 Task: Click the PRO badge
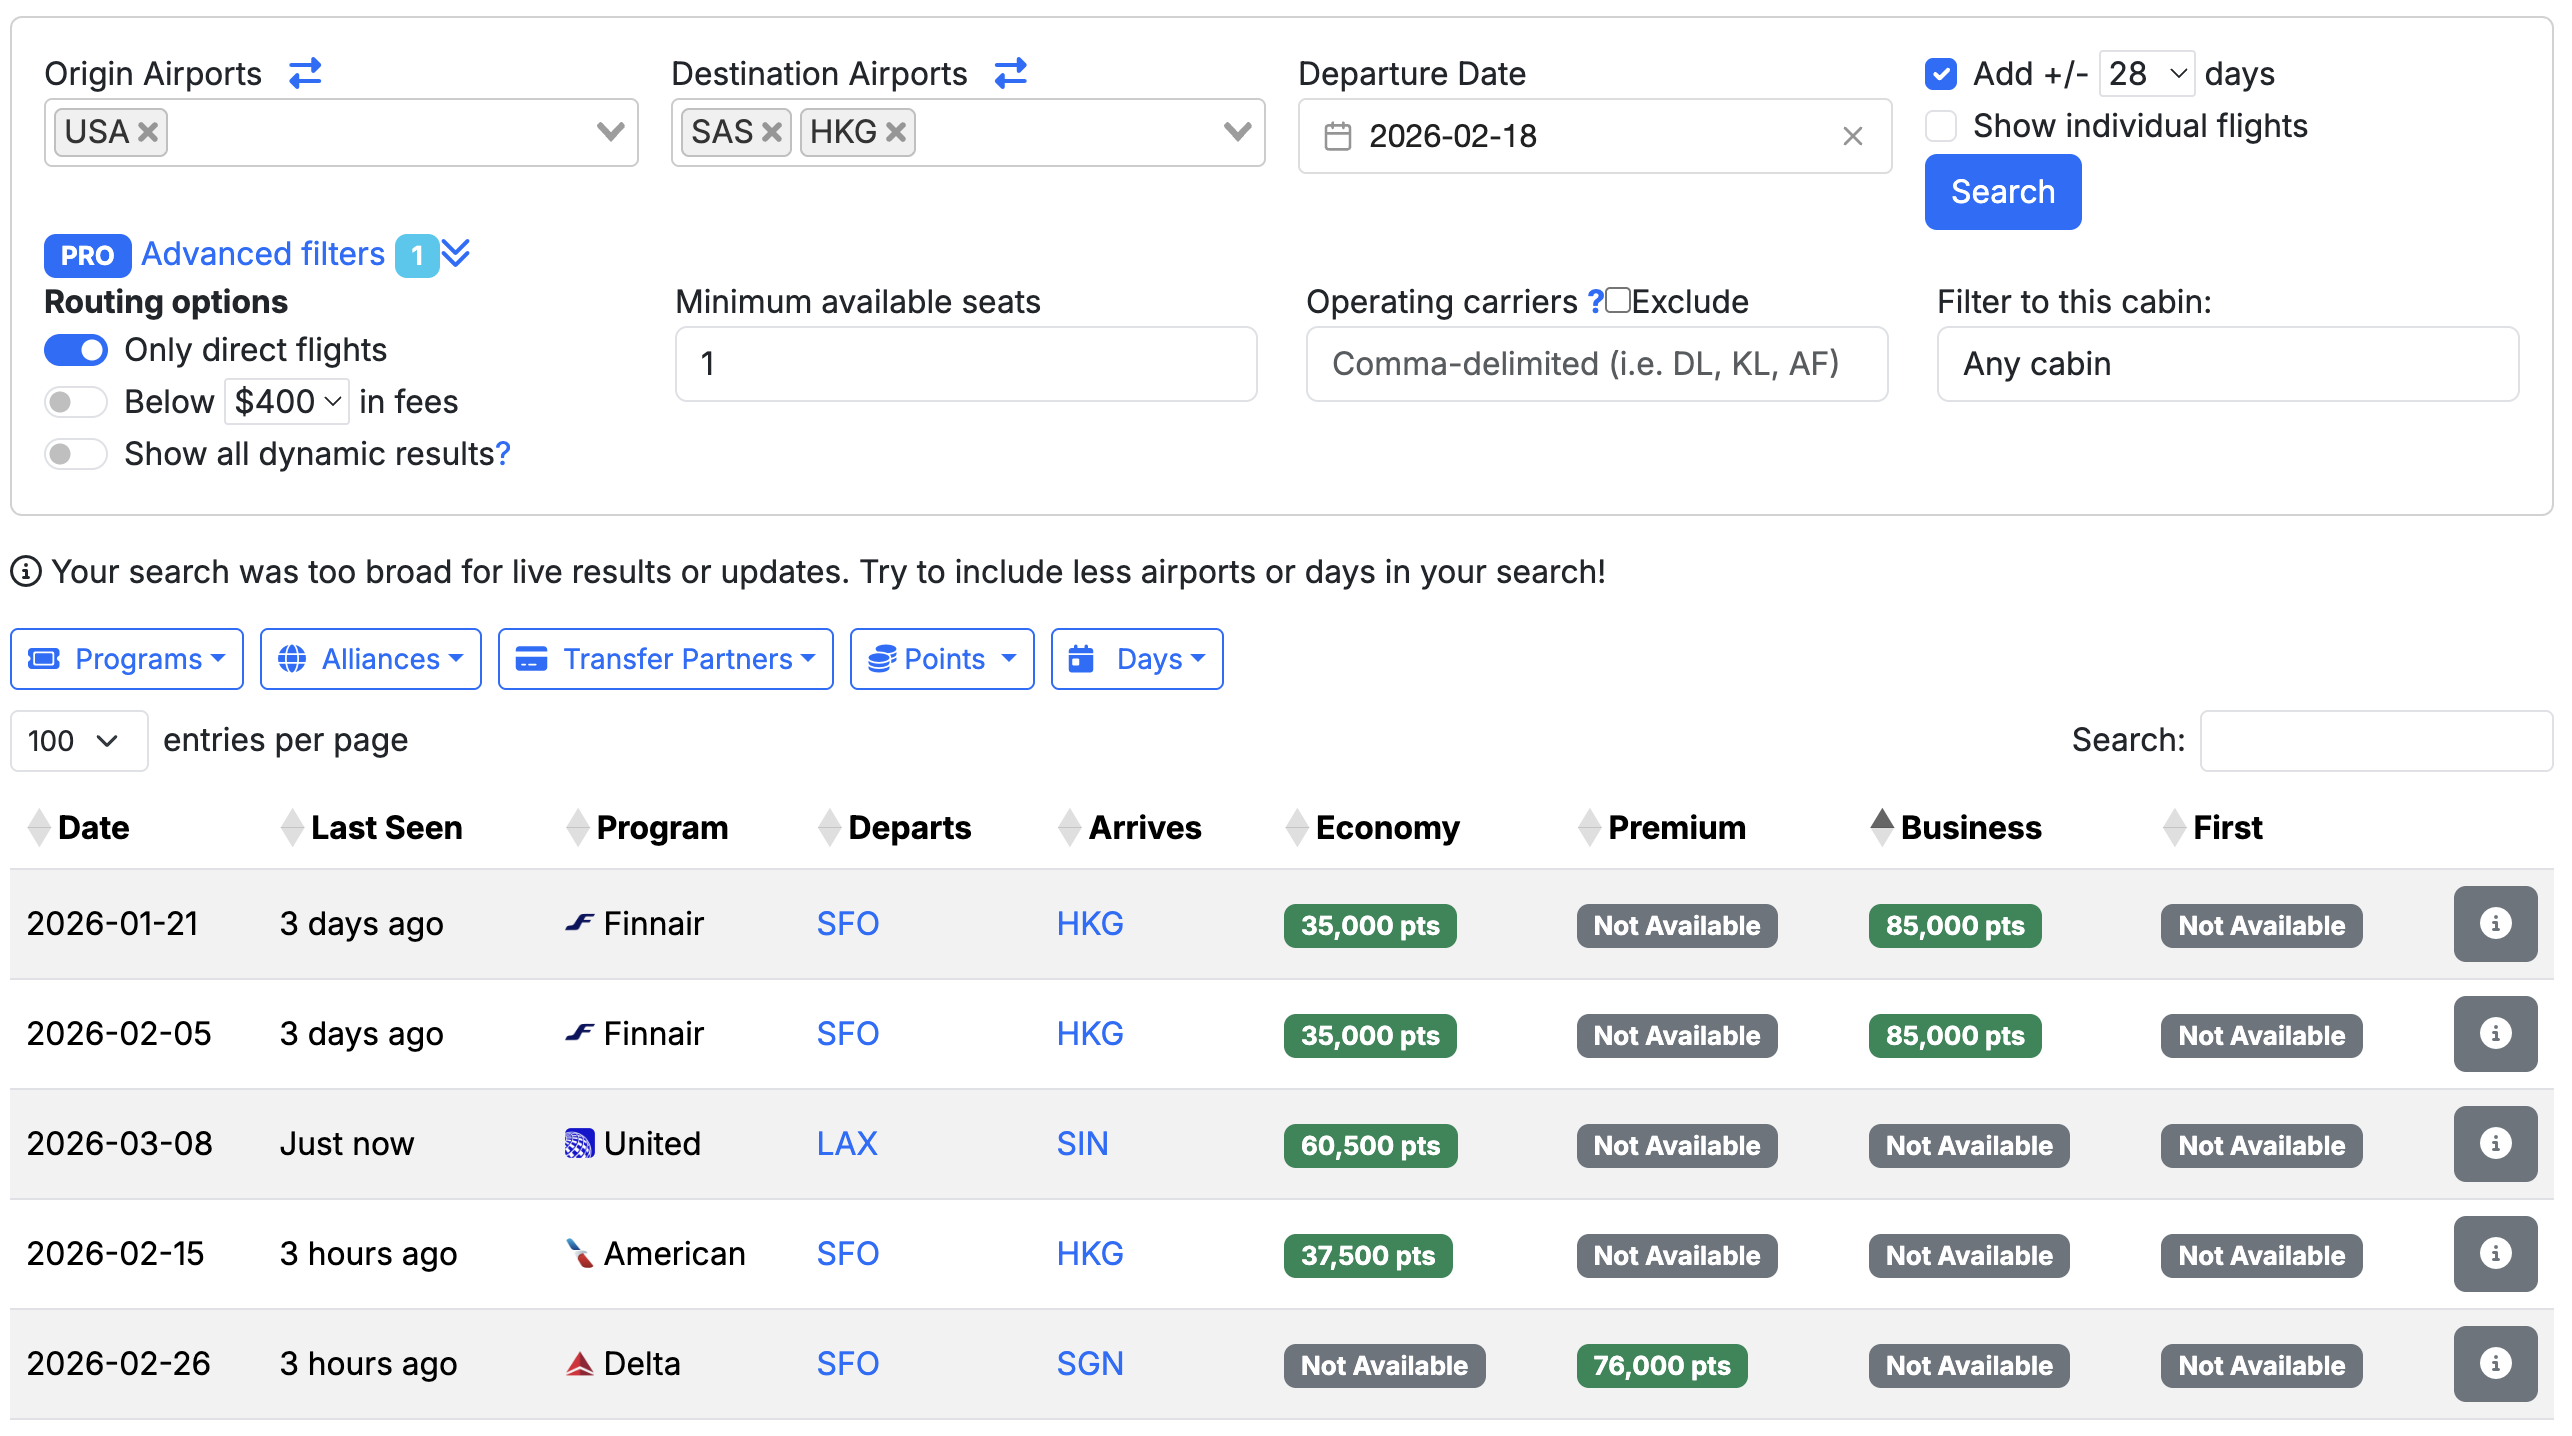[x=87, y=255]
